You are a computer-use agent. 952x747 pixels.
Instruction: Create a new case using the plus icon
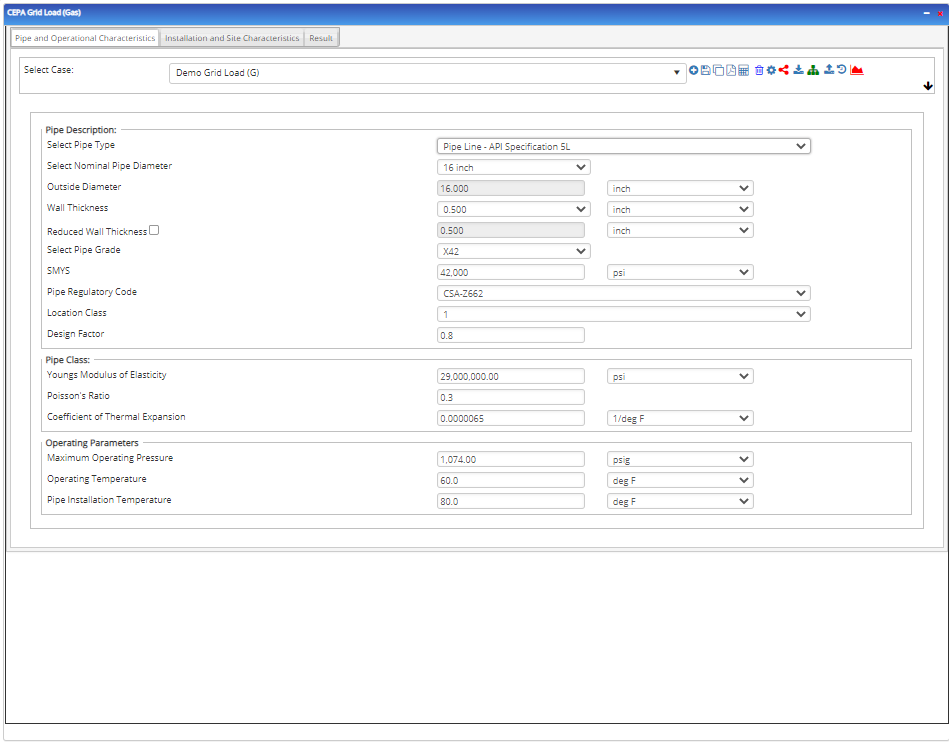694,69
